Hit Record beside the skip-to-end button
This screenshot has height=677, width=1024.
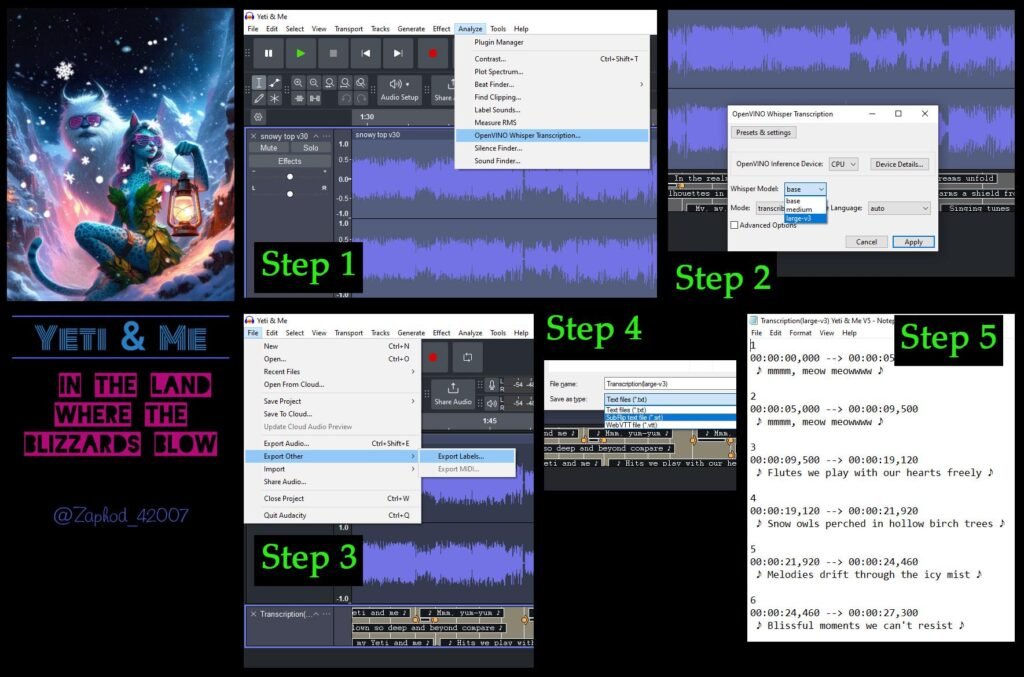point(432,54)
